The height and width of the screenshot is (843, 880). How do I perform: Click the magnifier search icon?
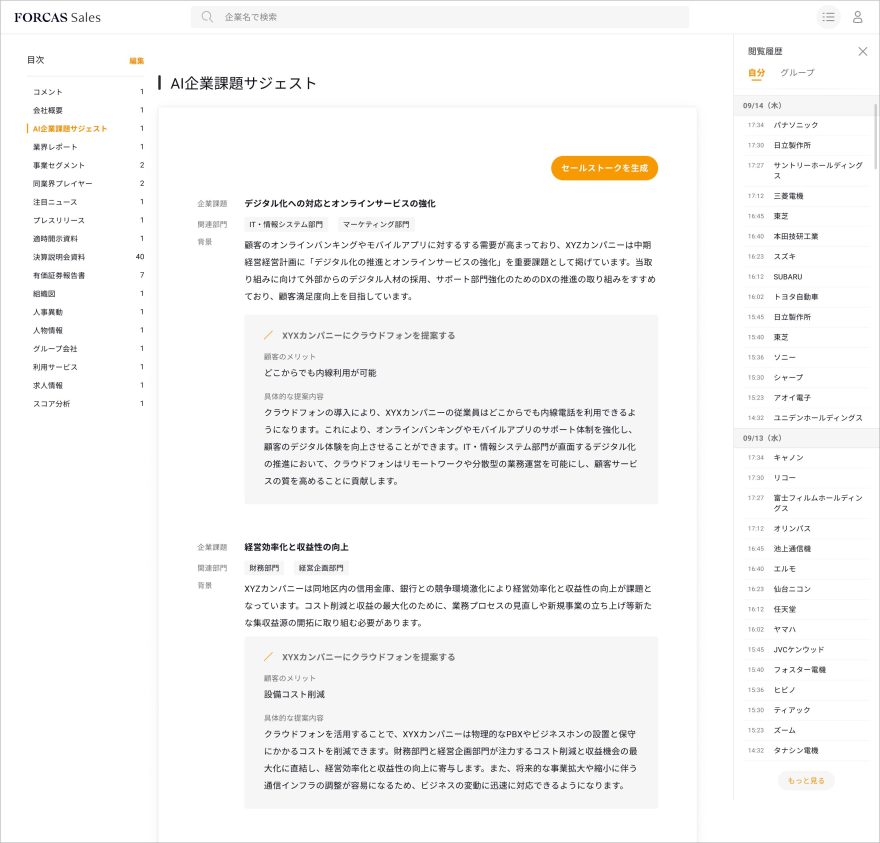pos(207,17)
